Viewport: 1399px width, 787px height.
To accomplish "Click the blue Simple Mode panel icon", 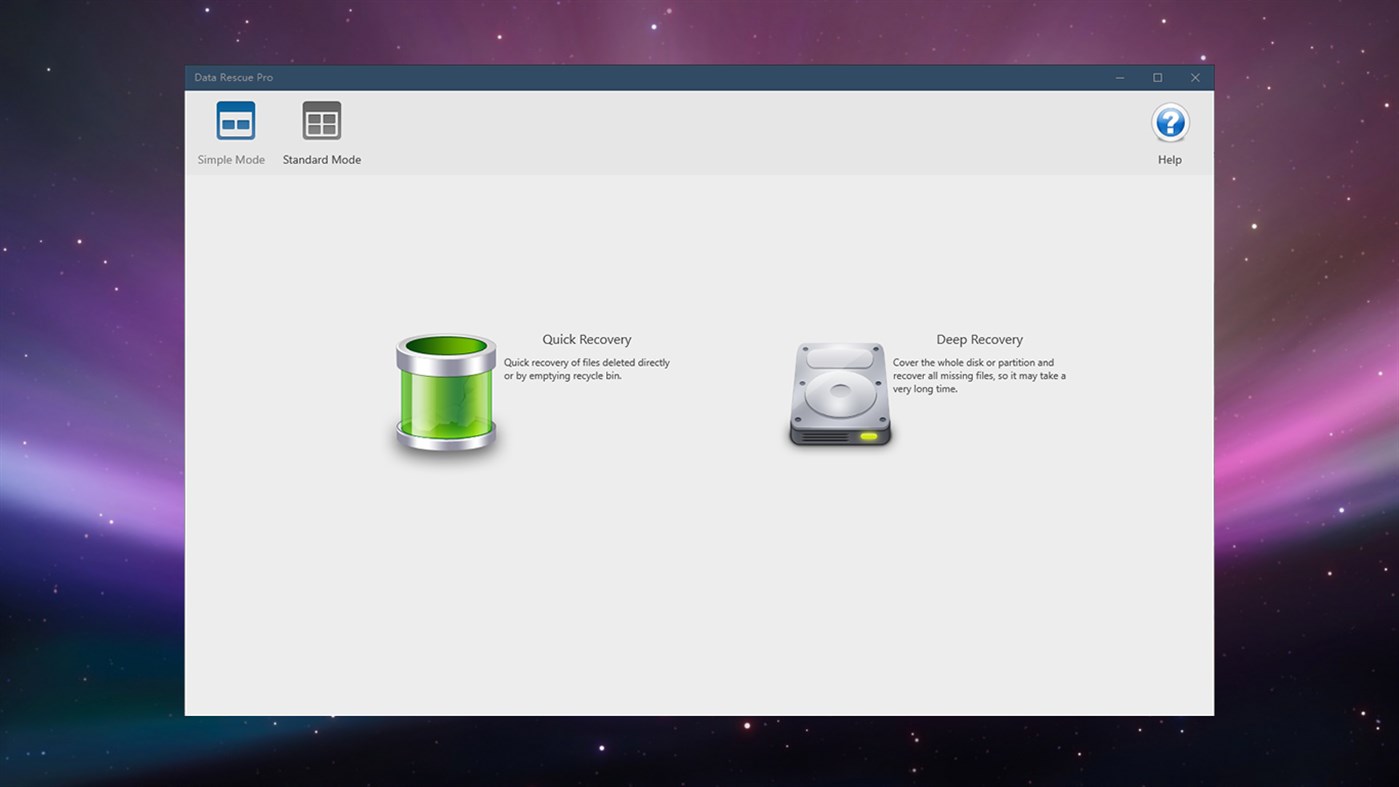I will (x=233, y=120).
